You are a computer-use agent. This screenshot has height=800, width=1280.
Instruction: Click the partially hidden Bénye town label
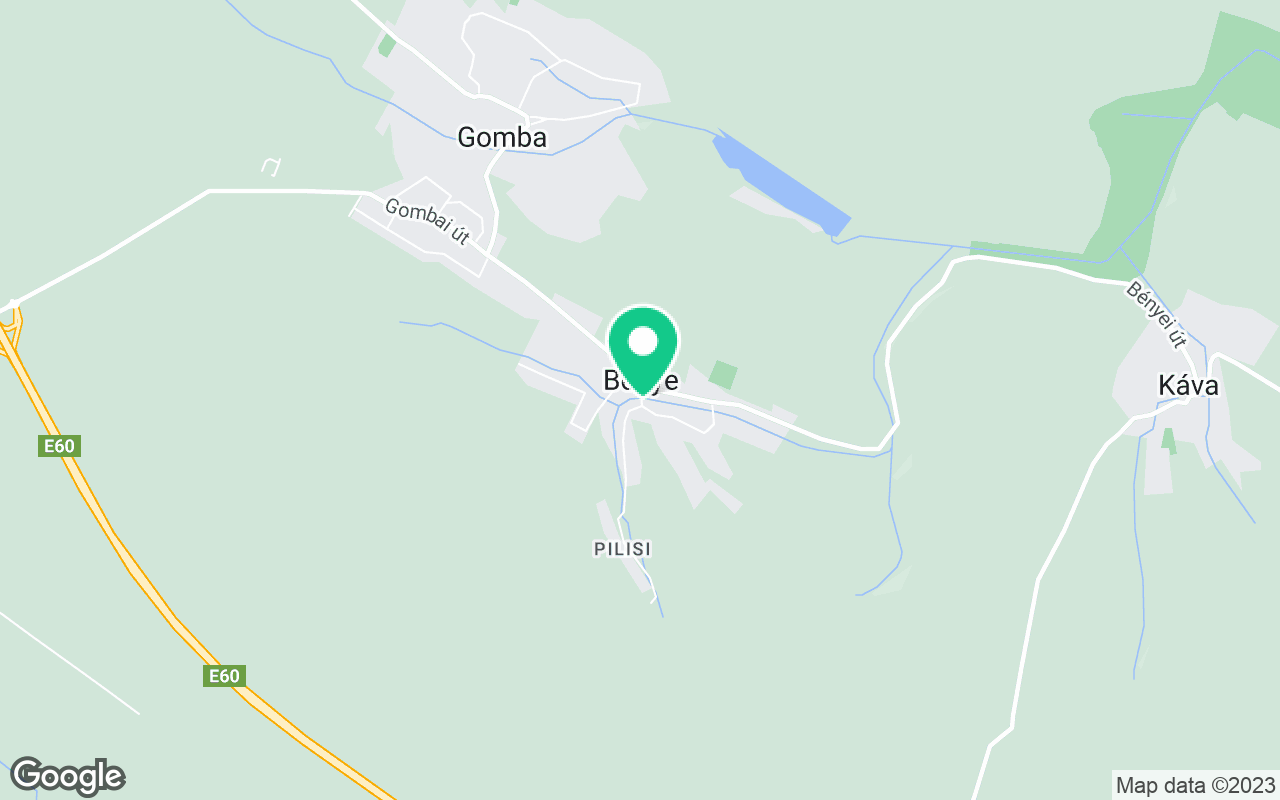point(641,381)
